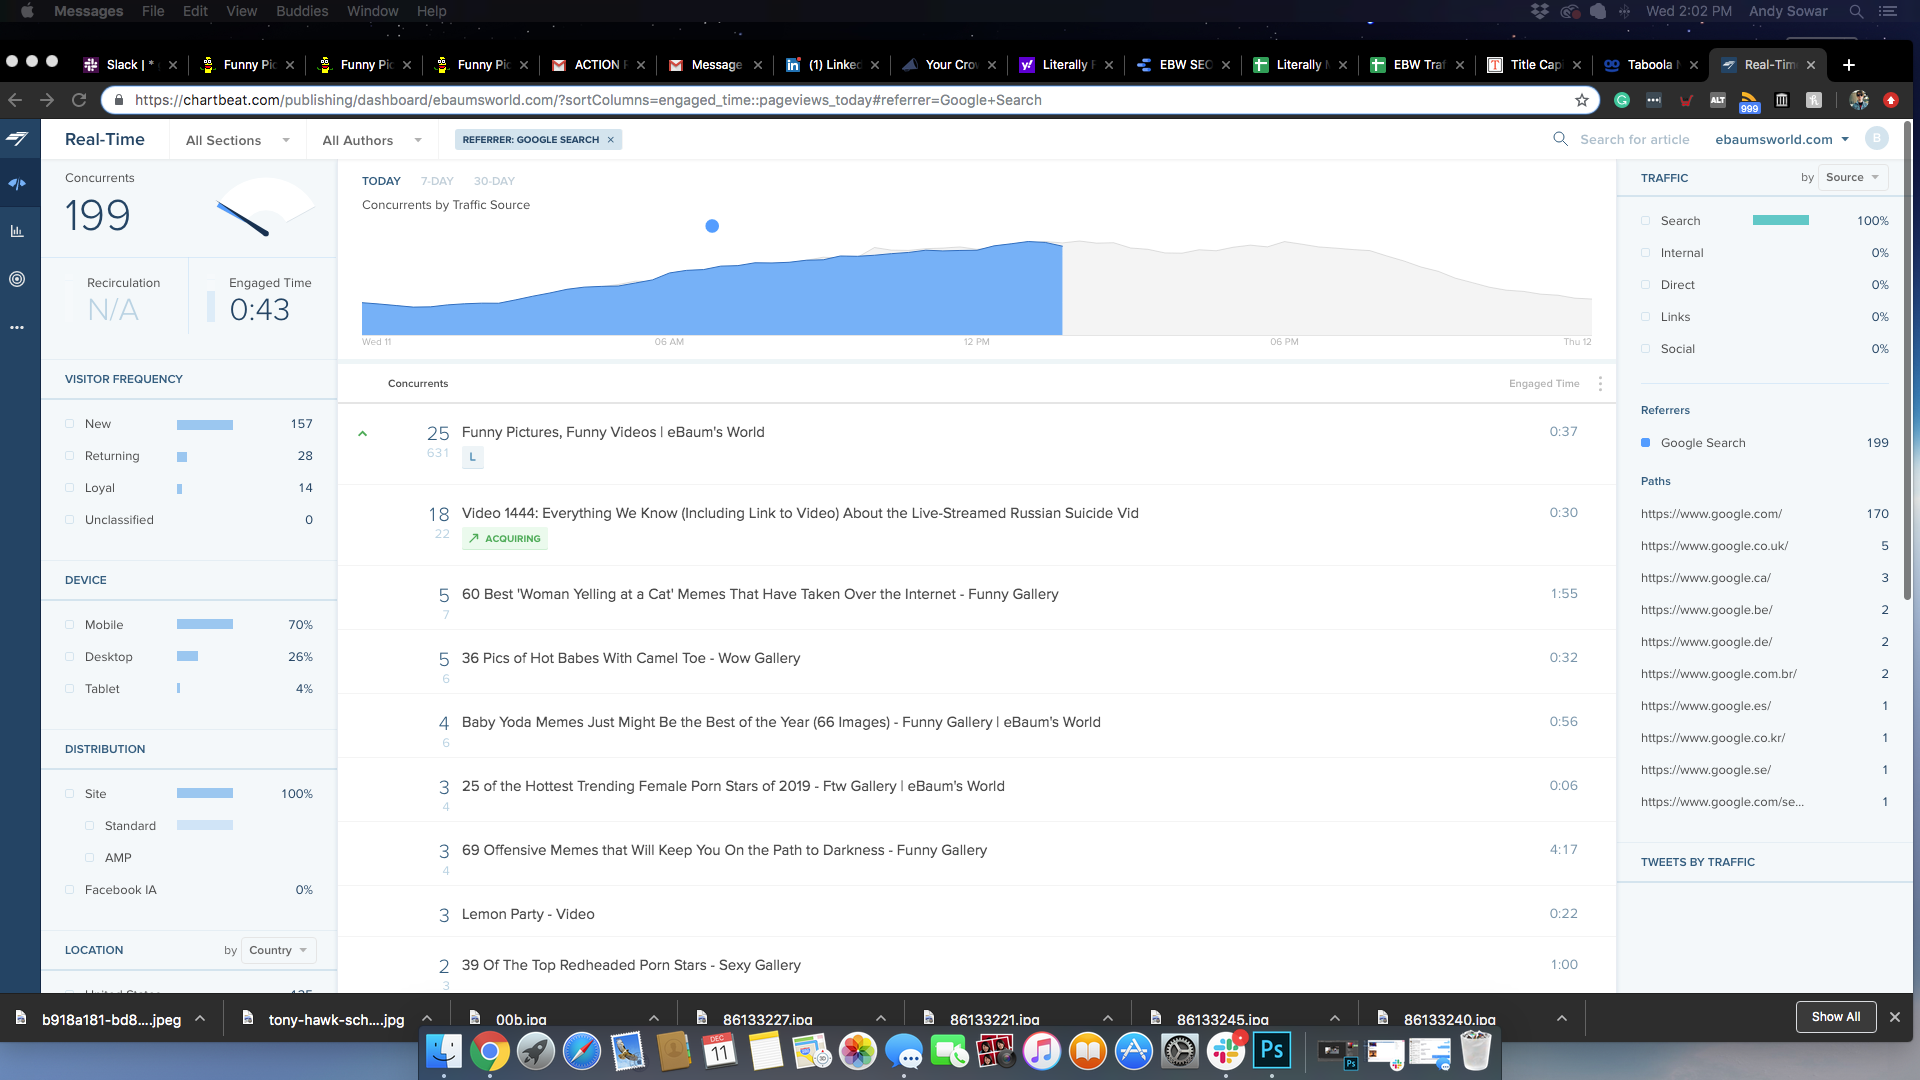Image resolution: width=1920 pixels, height=1080 pixels.
Task: Open iTunes music app in the dock
Action: 1042,1051
